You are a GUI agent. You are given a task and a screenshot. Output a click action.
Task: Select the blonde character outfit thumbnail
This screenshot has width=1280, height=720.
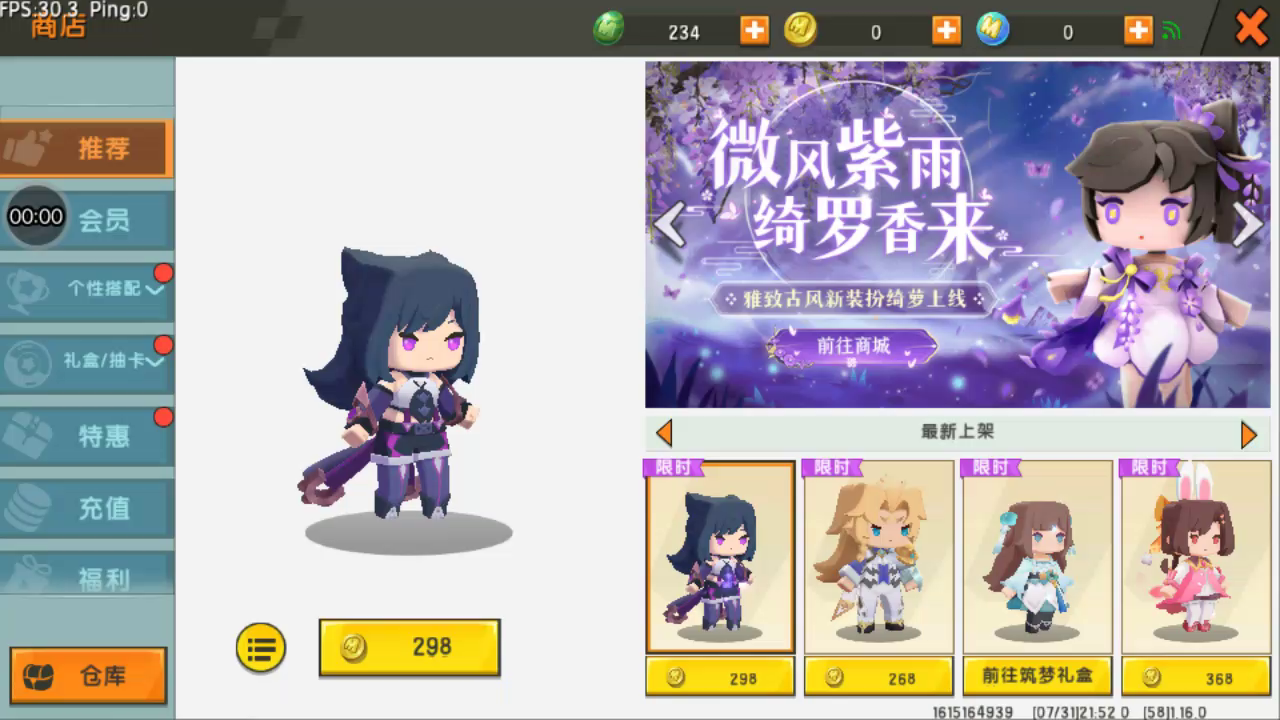point(878,557)
